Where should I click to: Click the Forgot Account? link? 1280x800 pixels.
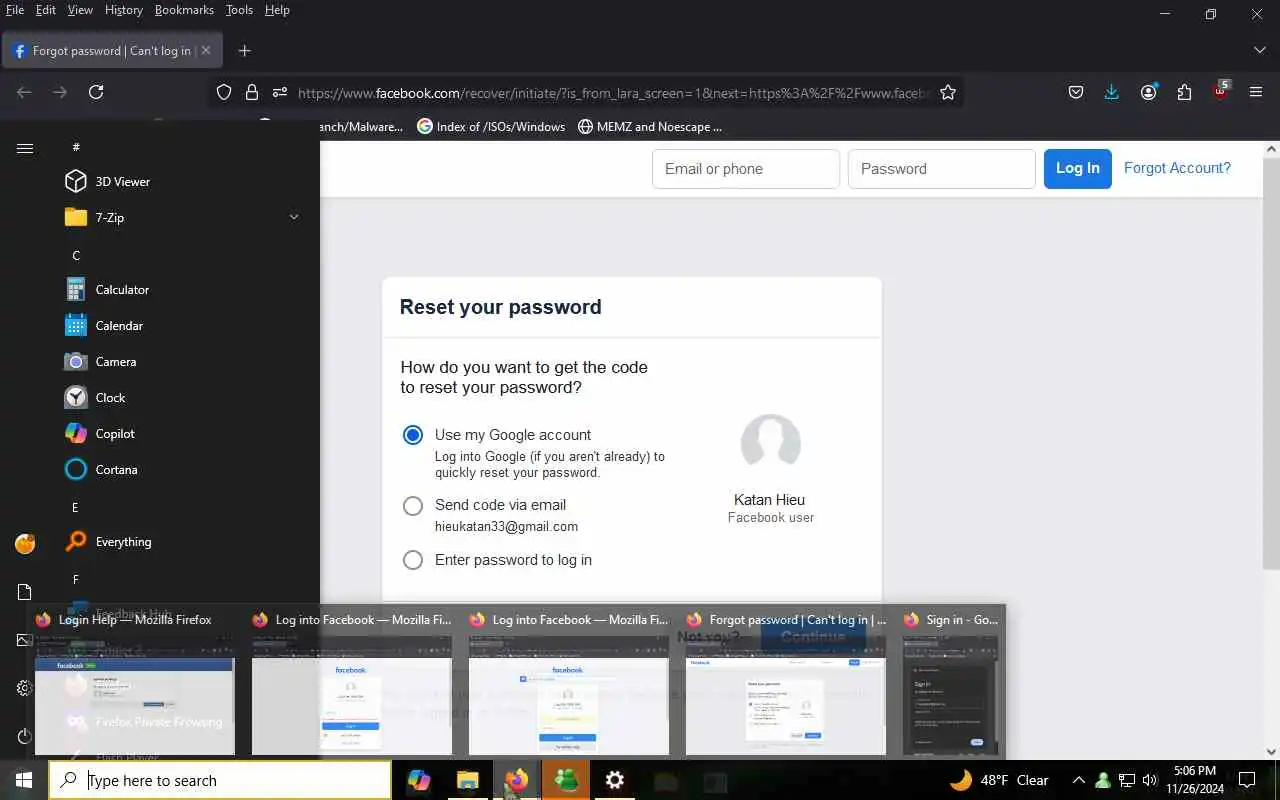pos(1177,168)
